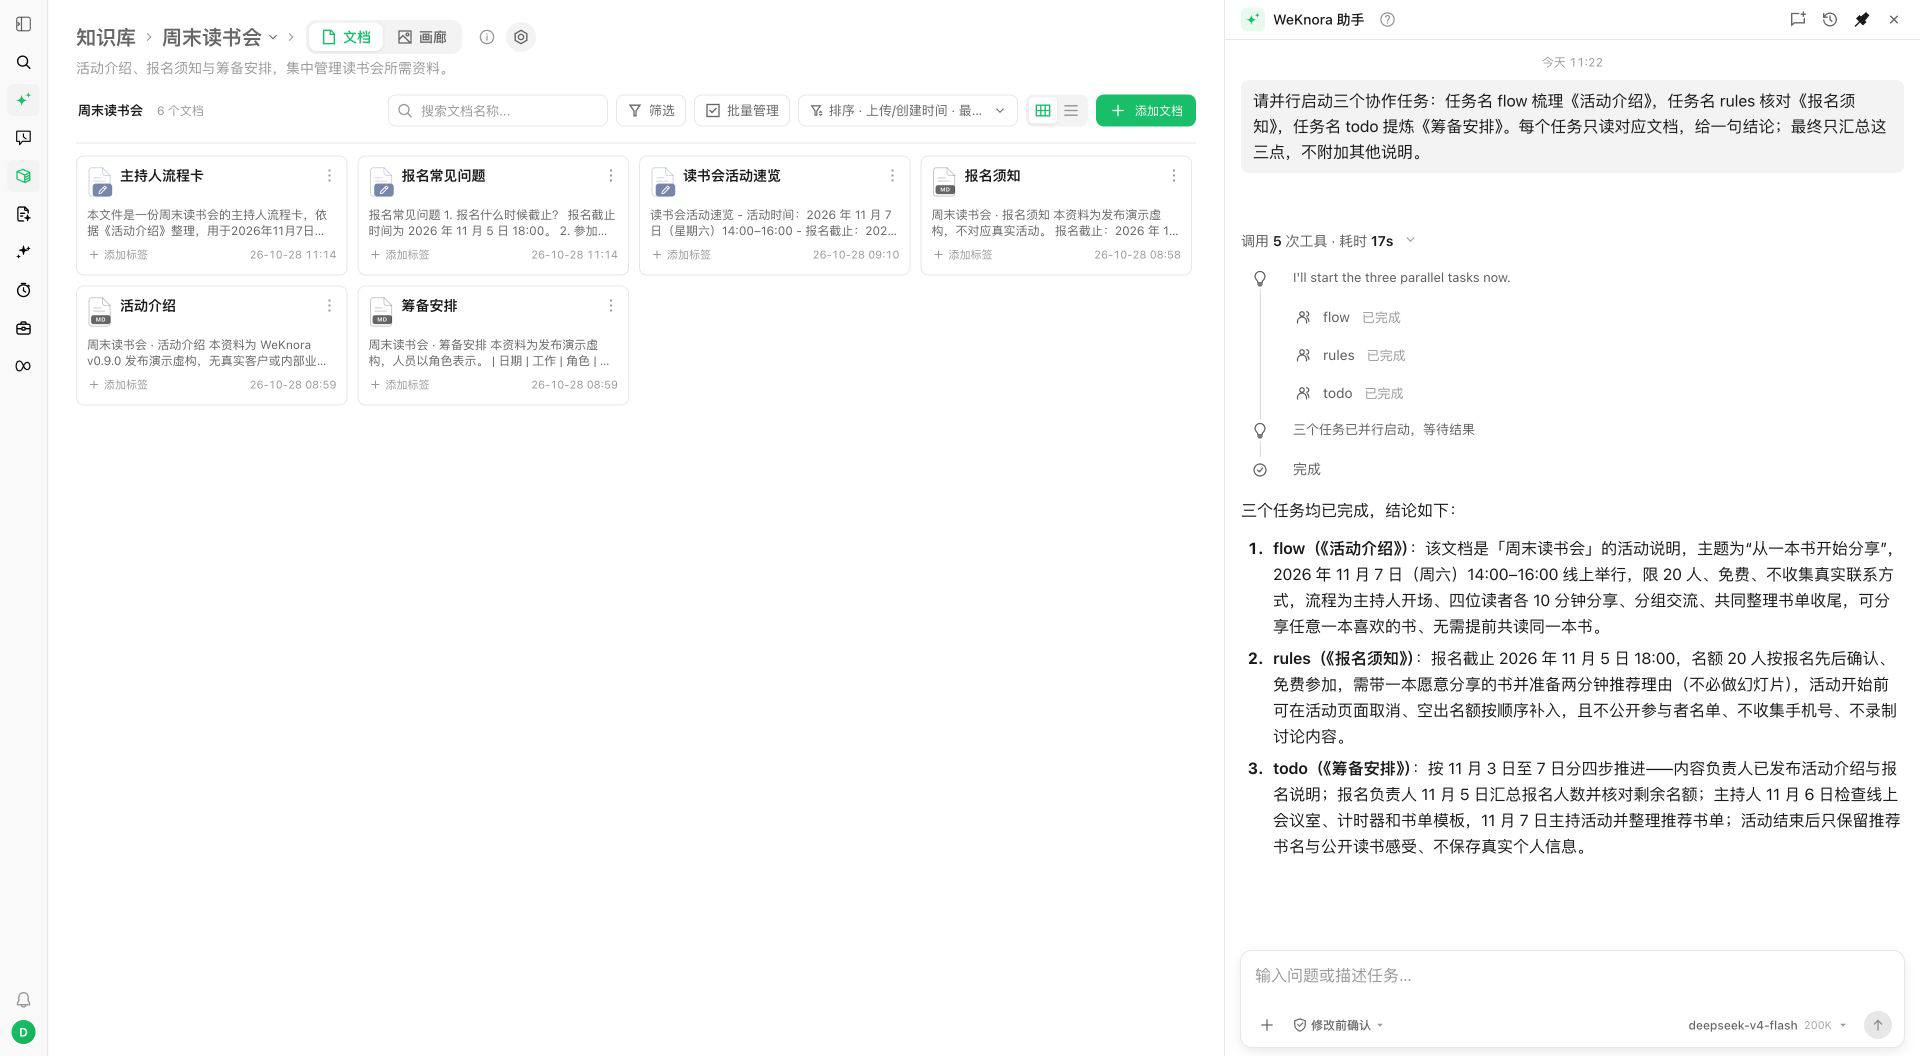View the rules subtask result
Viewport: 1920px width, 1056px height.
pos(1351,356)
